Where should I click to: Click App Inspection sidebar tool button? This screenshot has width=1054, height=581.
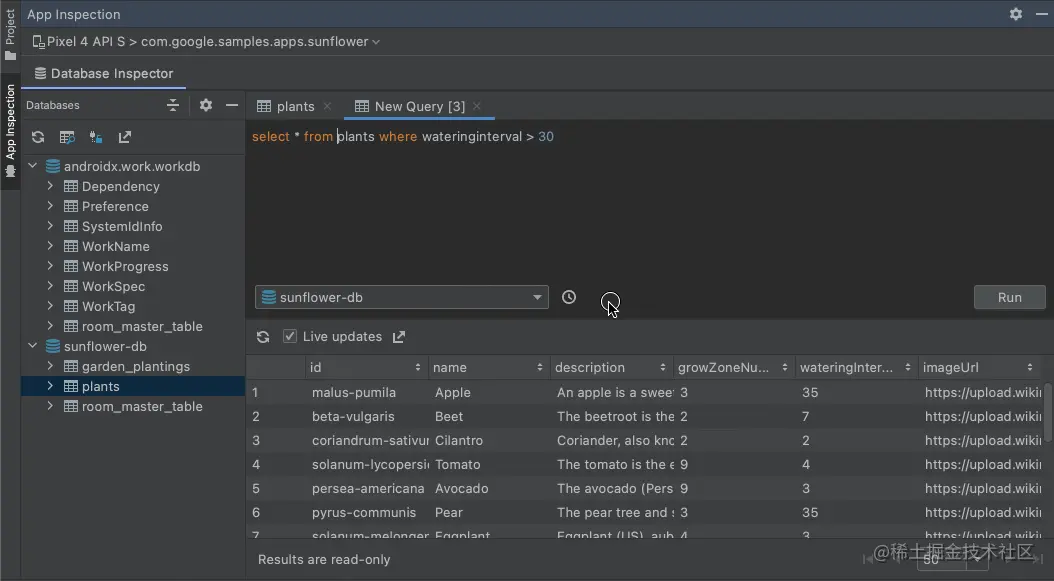click(x=10, y=131)
